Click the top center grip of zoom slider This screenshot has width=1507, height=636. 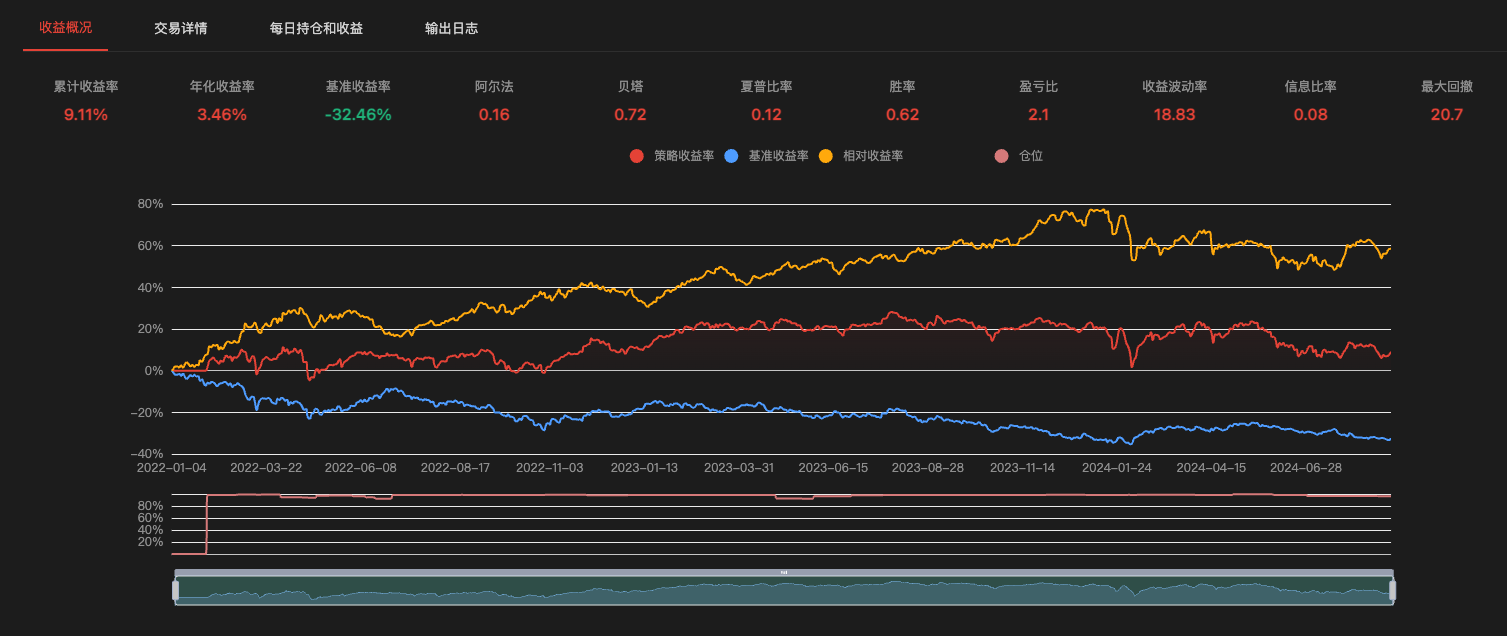pyautogui.click(x=784, y=573)
